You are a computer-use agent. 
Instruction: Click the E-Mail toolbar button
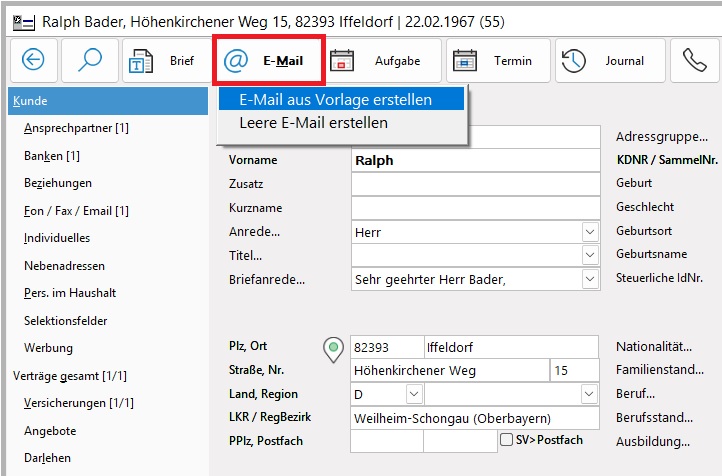[268, 61]
